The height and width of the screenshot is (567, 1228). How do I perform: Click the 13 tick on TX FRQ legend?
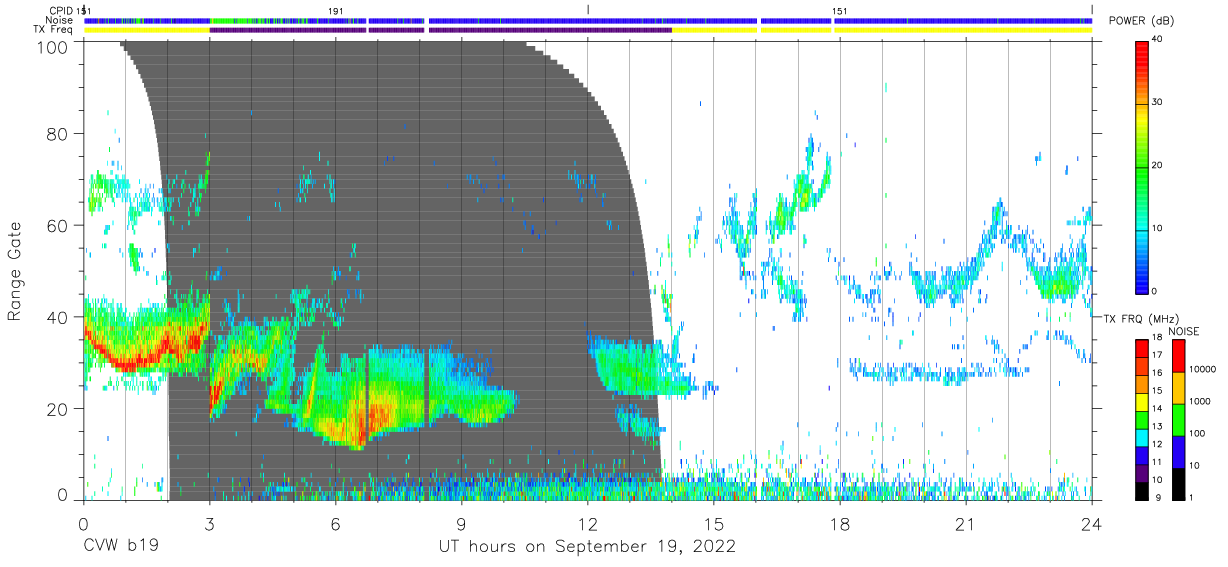tap(1157, 427)
